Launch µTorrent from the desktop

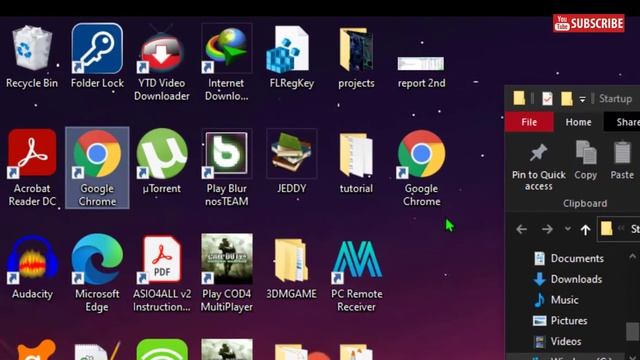[162, 162]
